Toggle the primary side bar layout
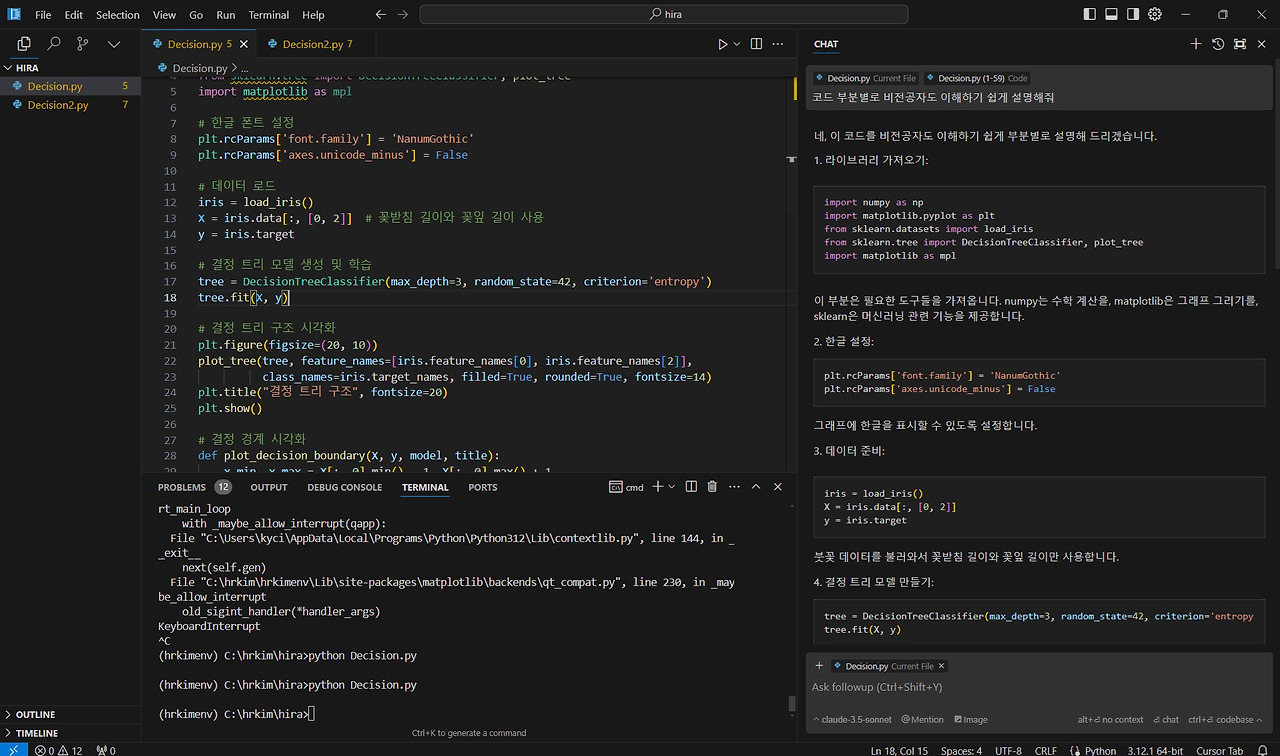 pyautogui.click(x=1089, y=15)
